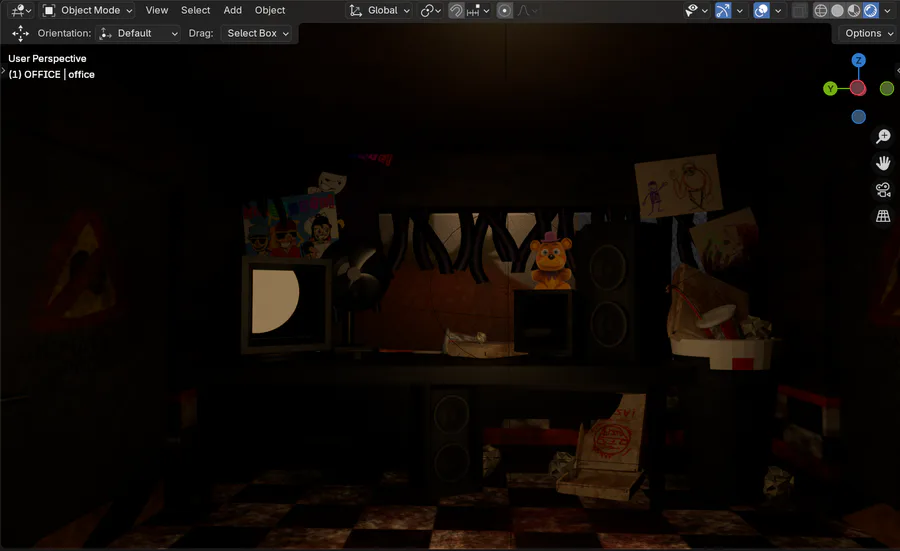Switch to material preview shading
This screenshot has width=900, height=551.
[x=854, y=10]
